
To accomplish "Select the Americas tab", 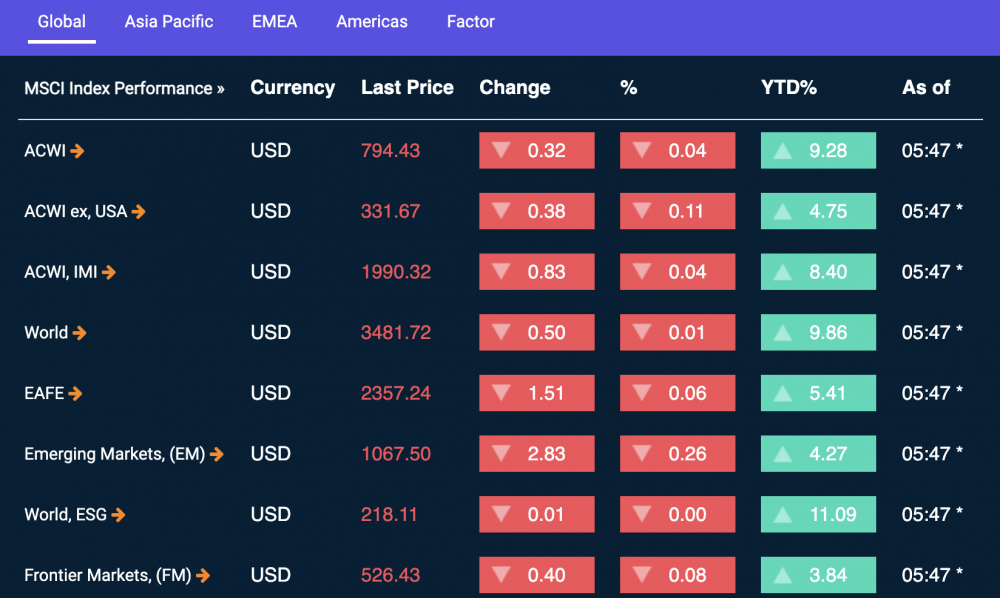I will [372, 22].
